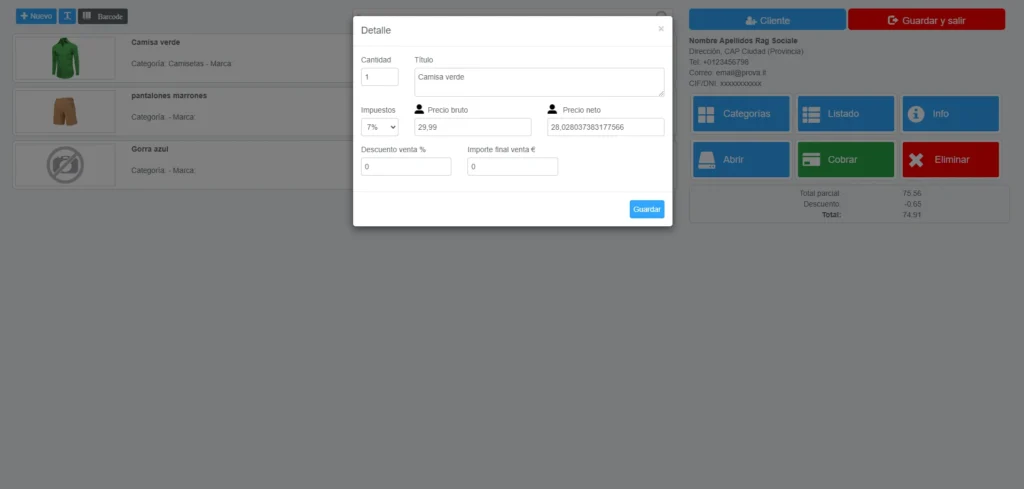Image resolution: width=1024 pixels, height=489 pixels.
Task: Click the green shirt thumbnail
Action: click(x=65, y=58)
